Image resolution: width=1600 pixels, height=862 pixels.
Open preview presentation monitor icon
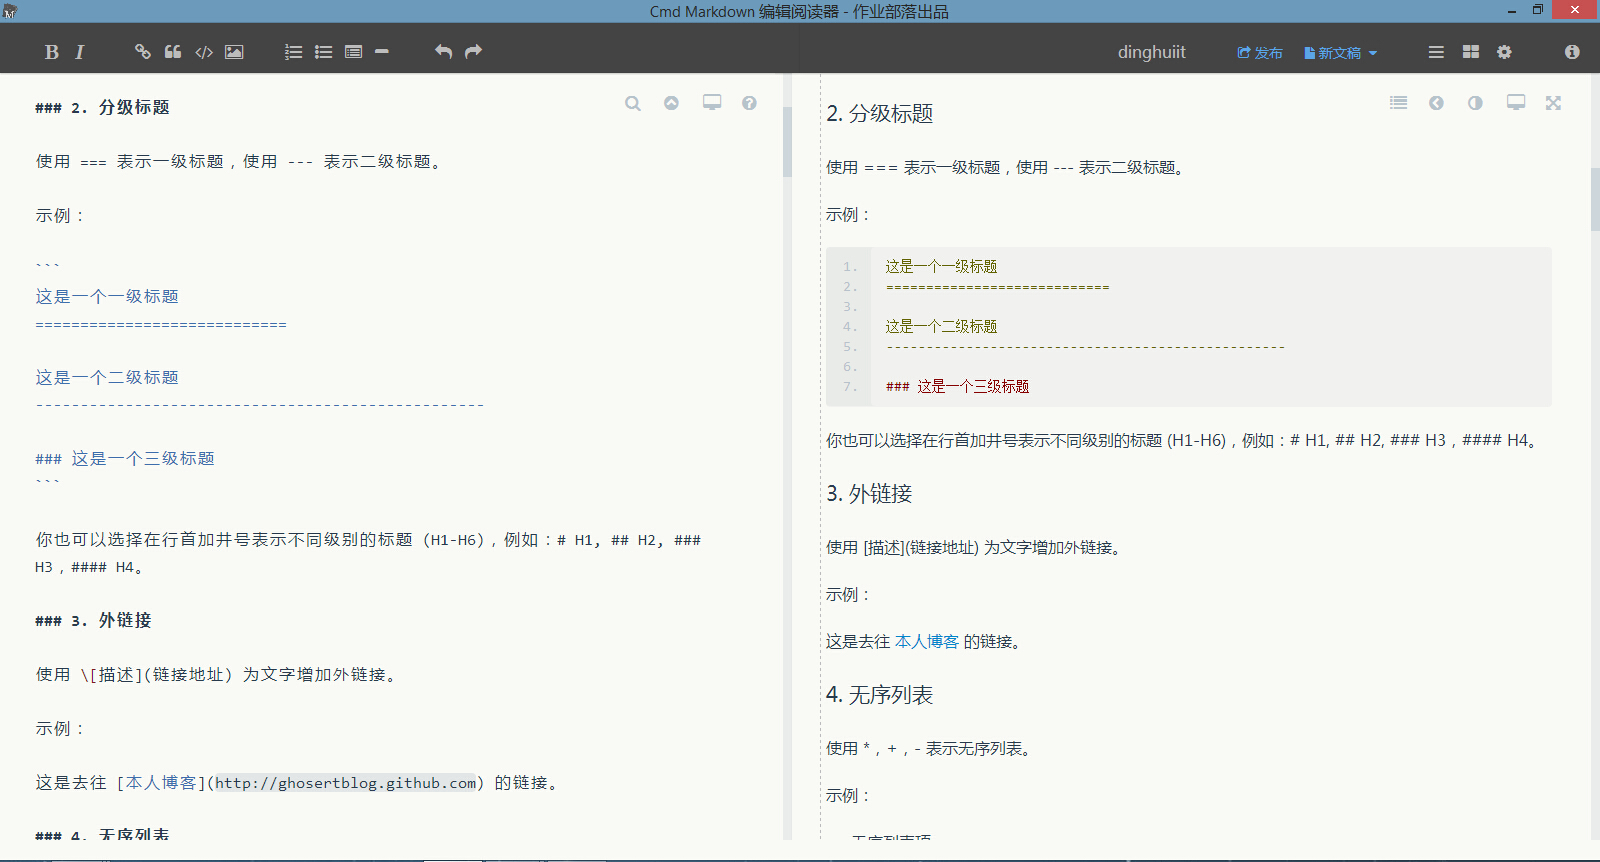1516,102
